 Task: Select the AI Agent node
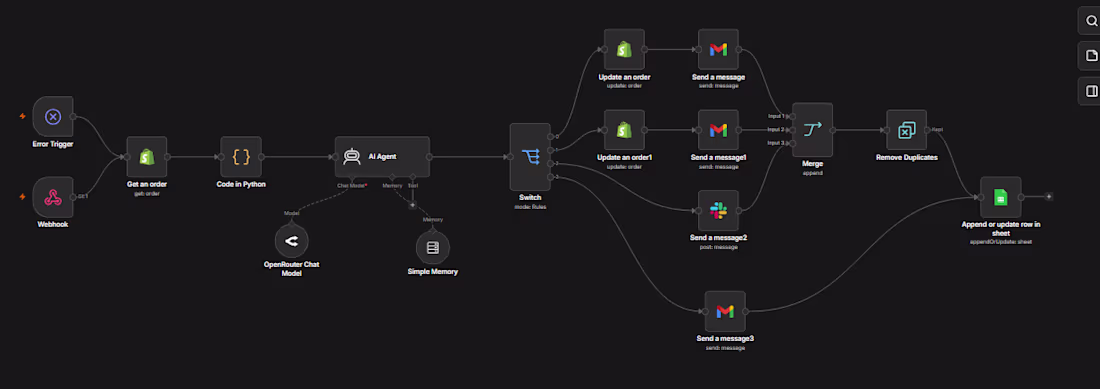[x=382, y=157]
